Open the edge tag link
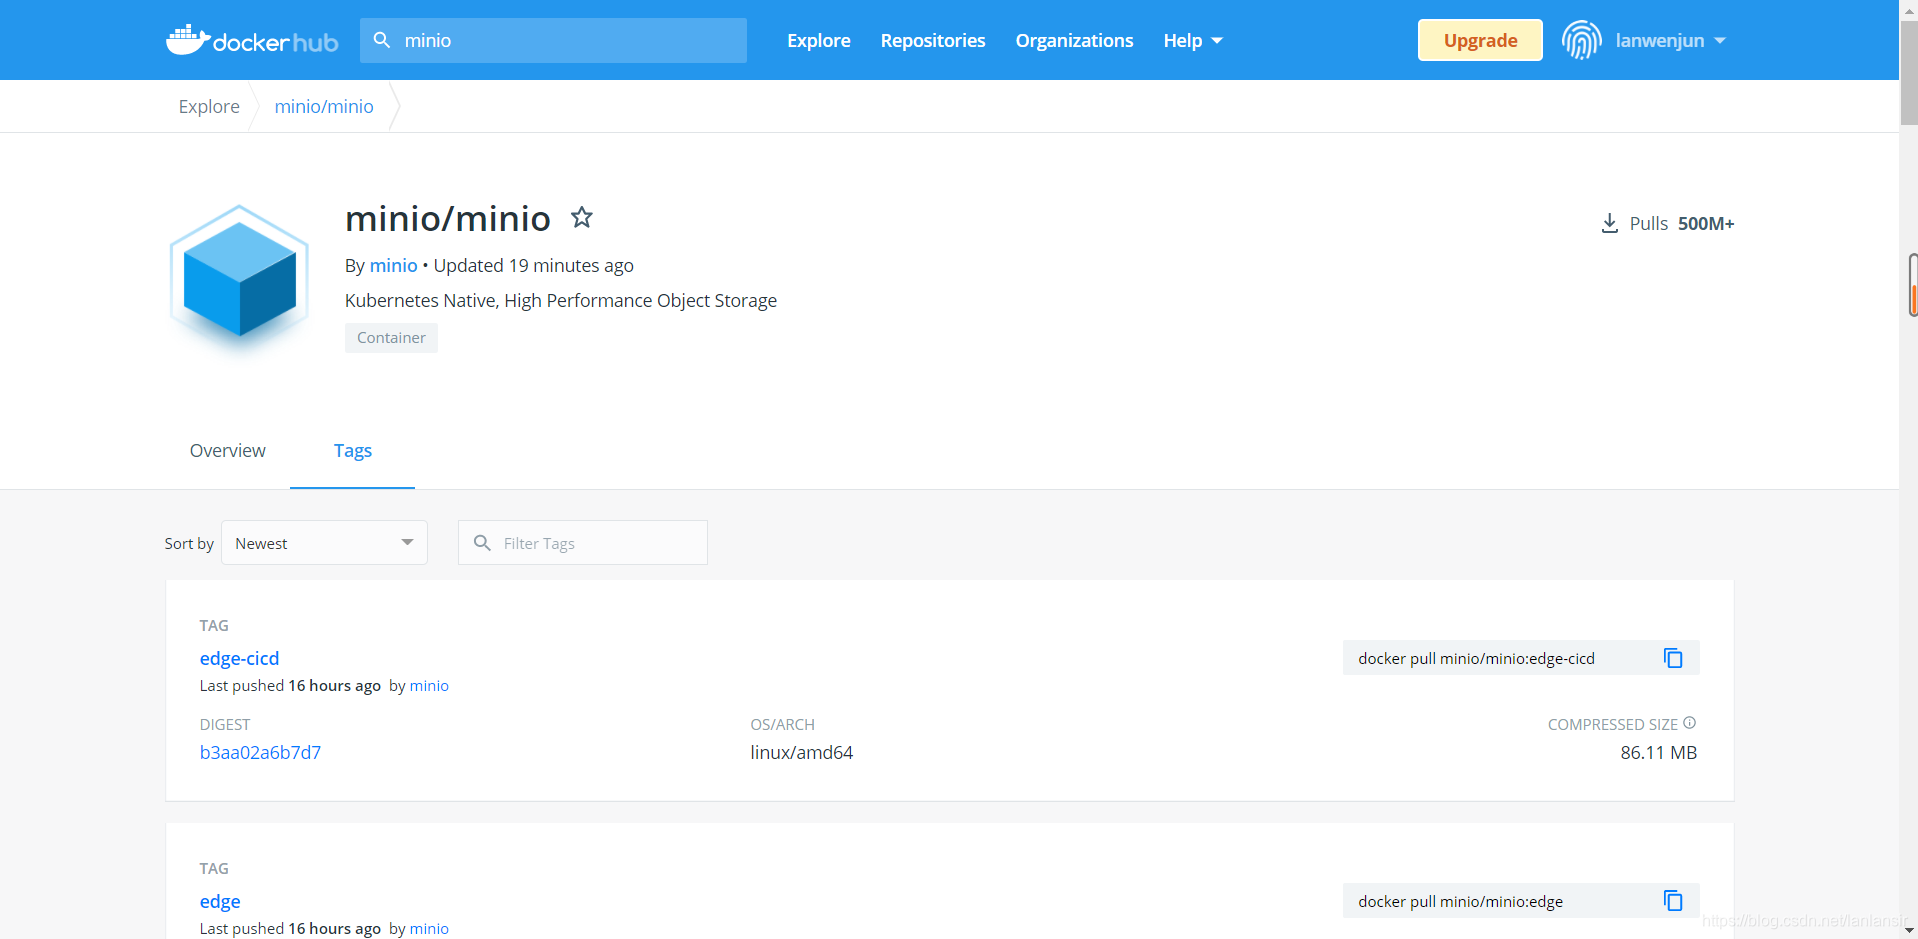The image size is (1918, 939). click(x=220, y=901)
